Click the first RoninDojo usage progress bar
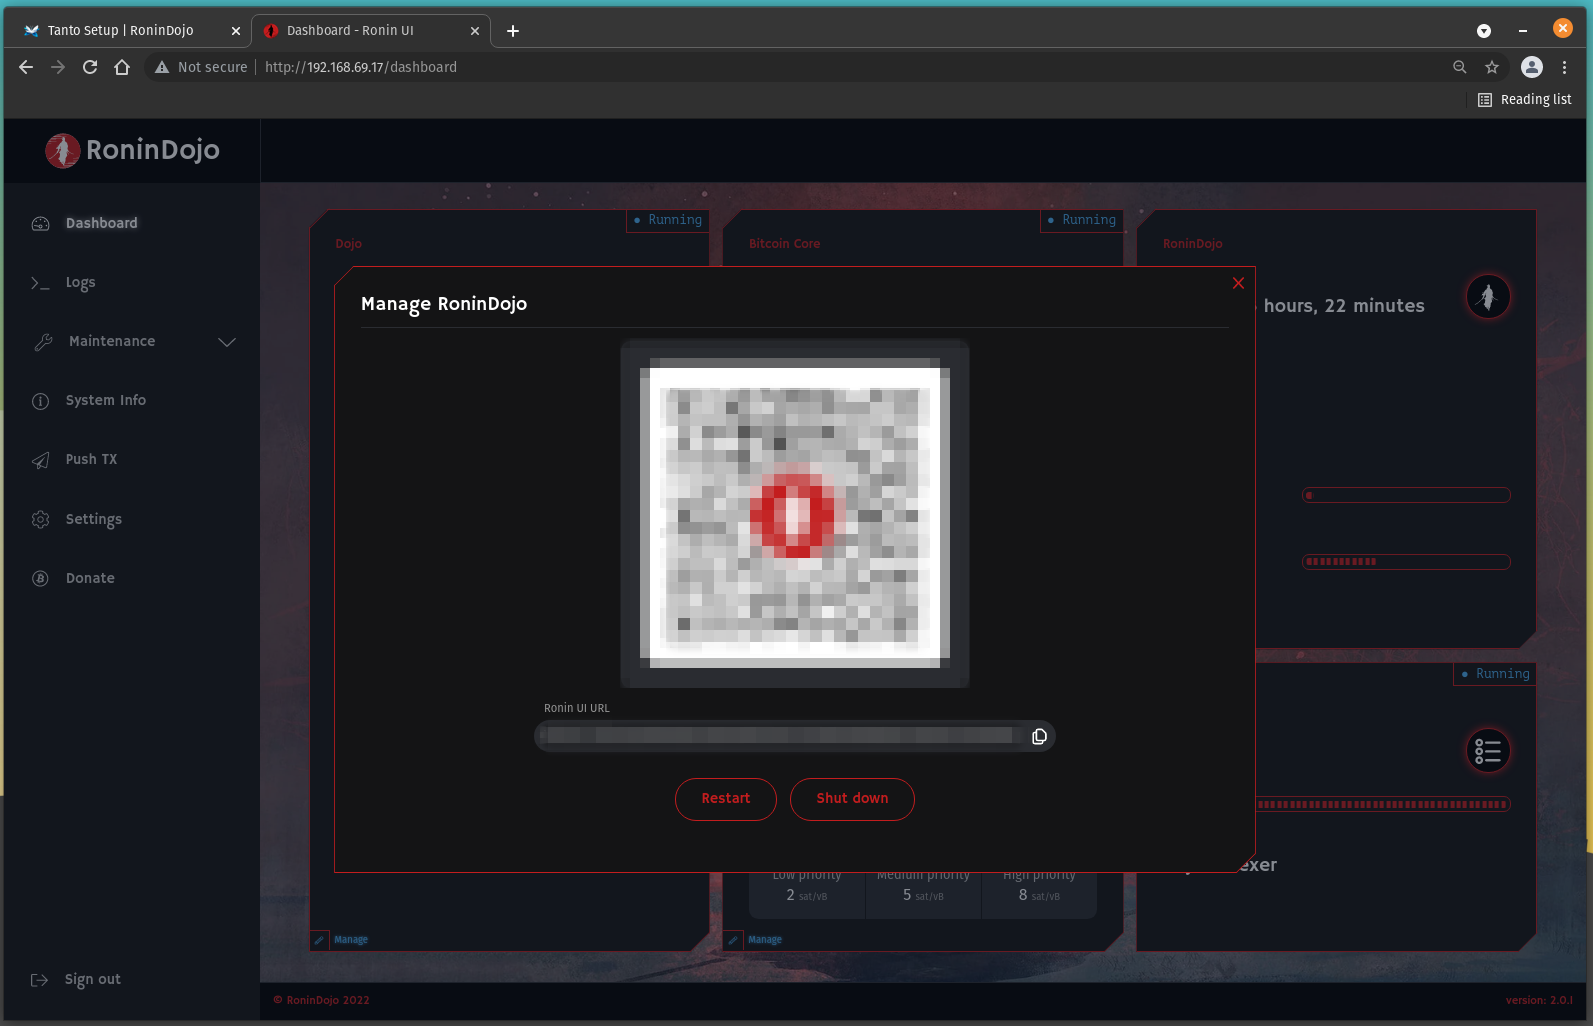This screenshot has height=1026, width=1593. coord(1406,495)
